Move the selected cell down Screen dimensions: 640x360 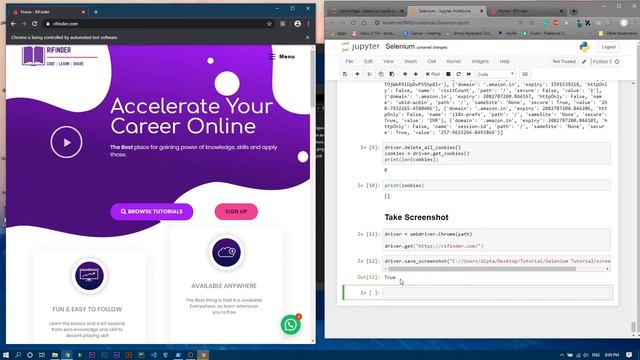pyautogui.click(x=416, y=74)
